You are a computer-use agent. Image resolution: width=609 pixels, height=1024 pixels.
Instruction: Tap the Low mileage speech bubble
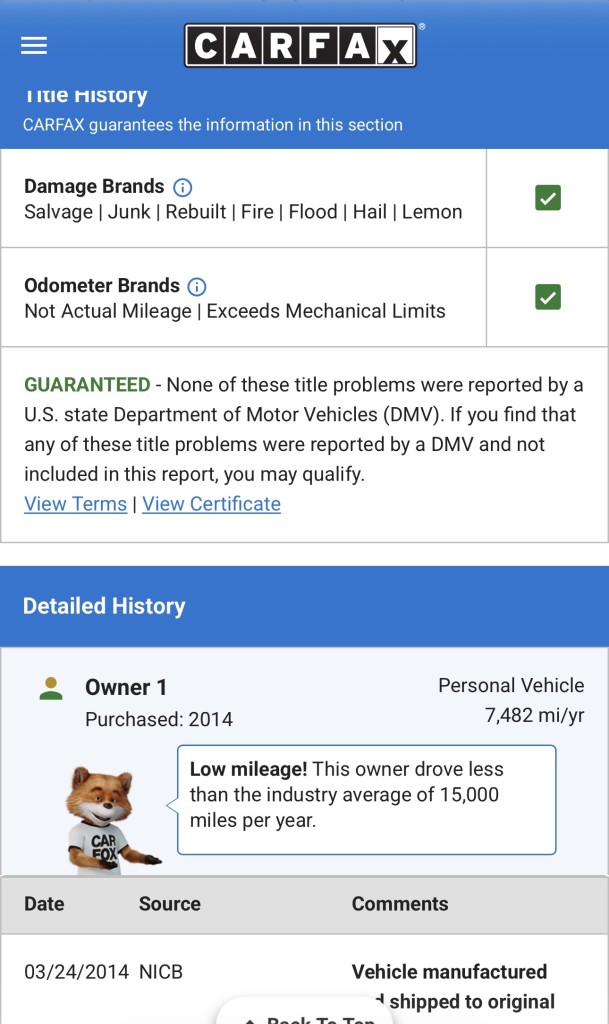click(366, 800)
